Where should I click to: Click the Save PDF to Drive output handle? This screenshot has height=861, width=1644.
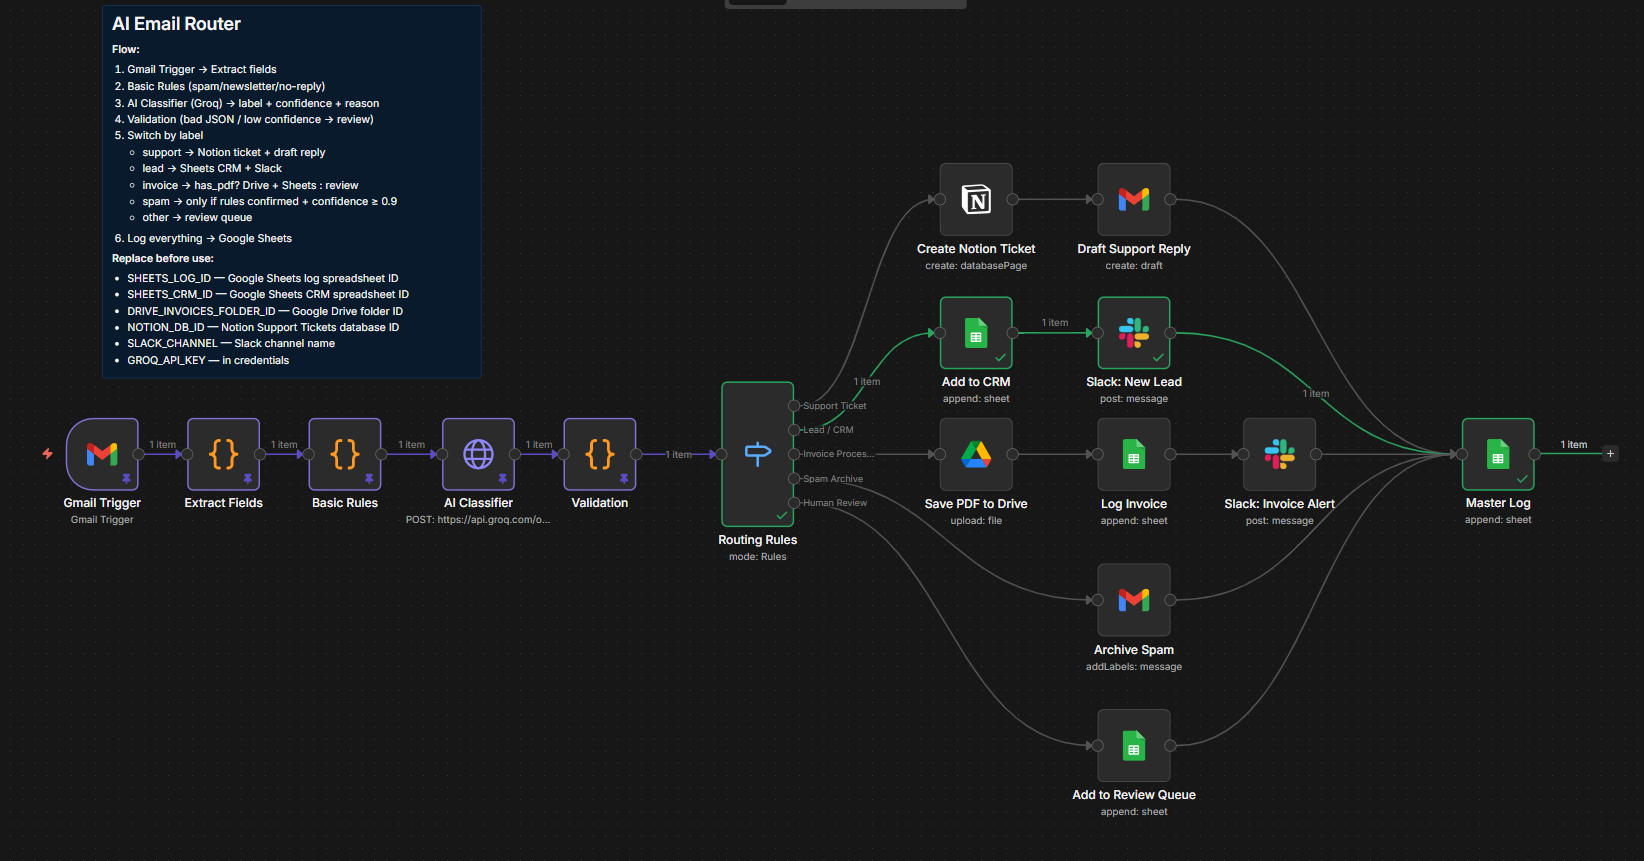click(1013, 455)
